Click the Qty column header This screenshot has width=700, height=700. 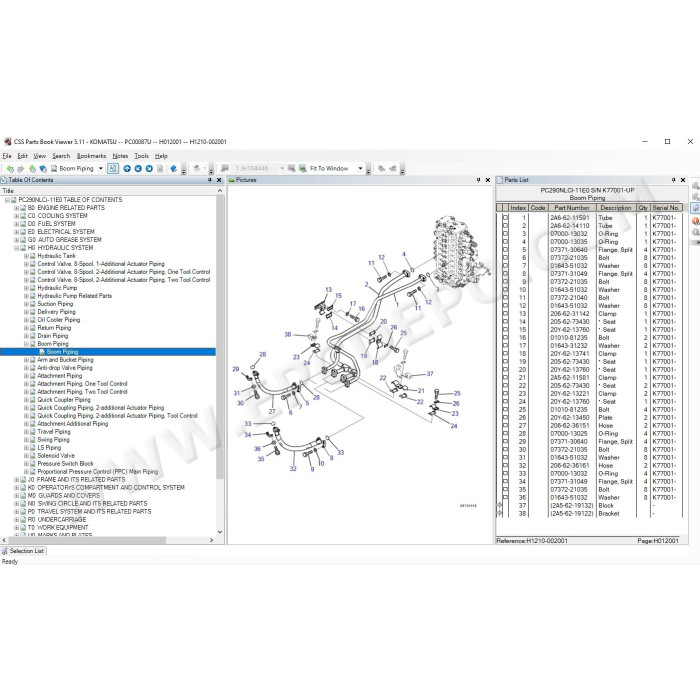click(643, 208)
